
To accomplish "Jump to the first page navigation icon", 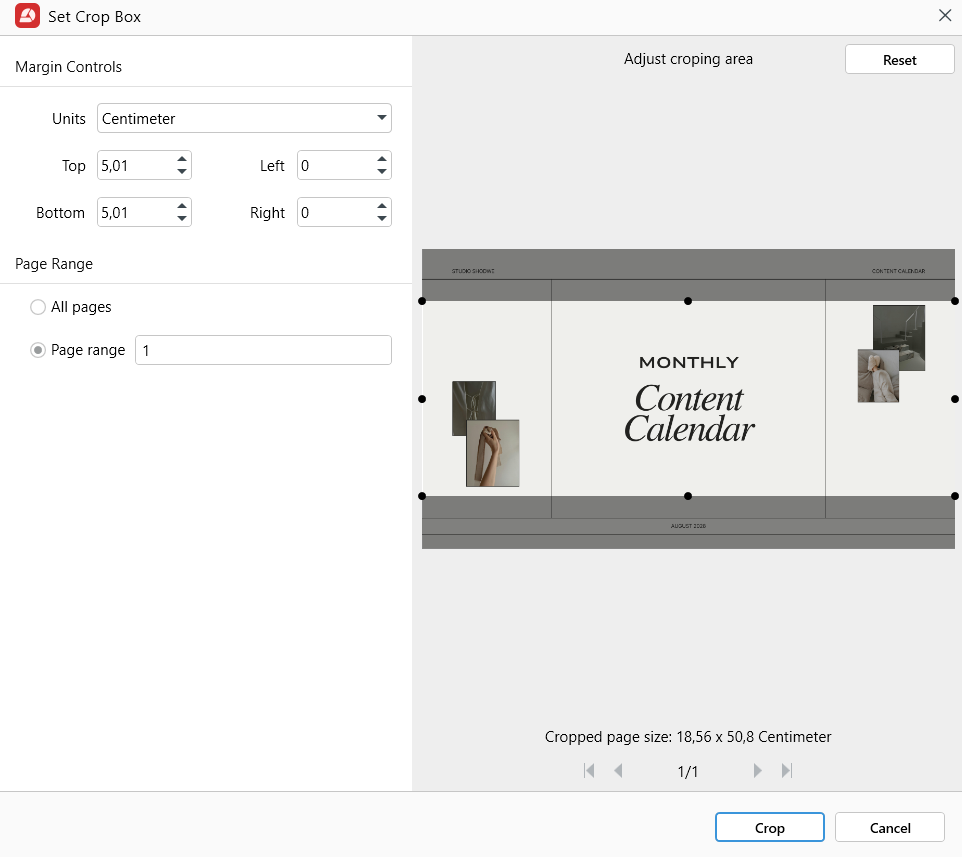I will (x=589, y=770).
